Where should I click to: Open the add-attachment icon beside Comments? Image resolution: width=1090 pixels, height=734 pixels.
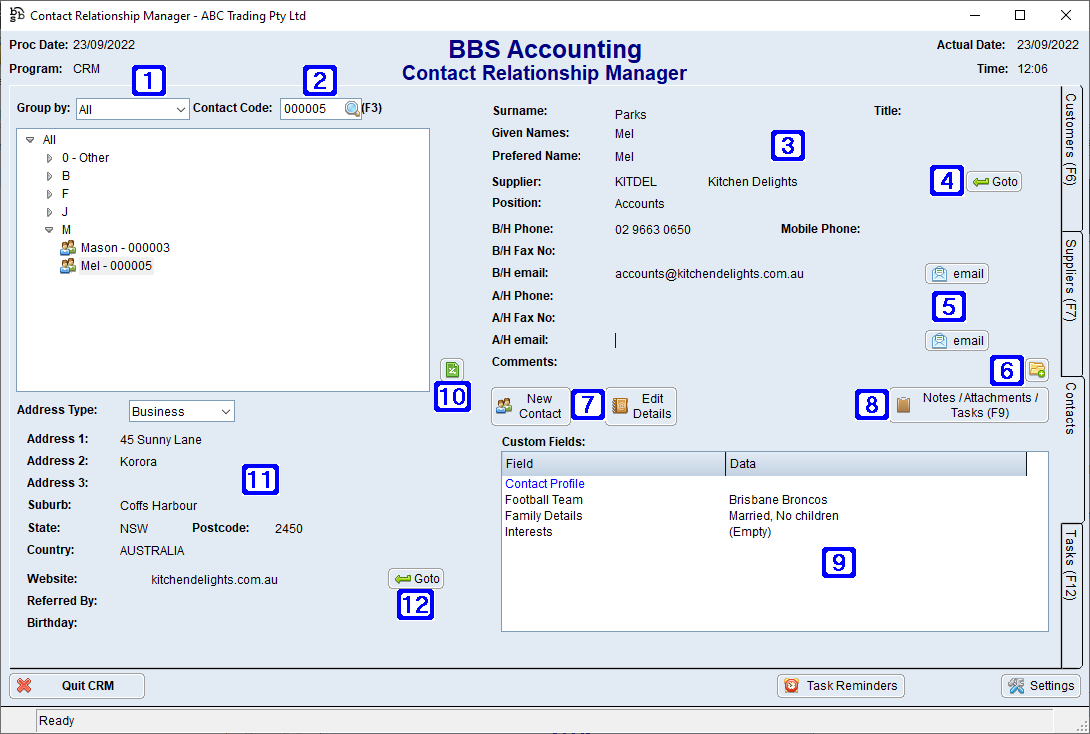[1037, 369]
